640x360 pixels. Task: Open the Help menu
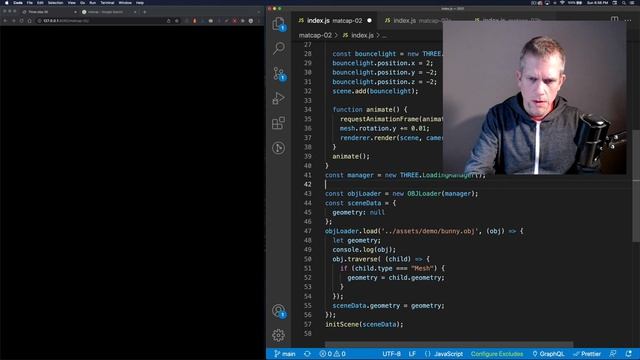tap(140, 2)
